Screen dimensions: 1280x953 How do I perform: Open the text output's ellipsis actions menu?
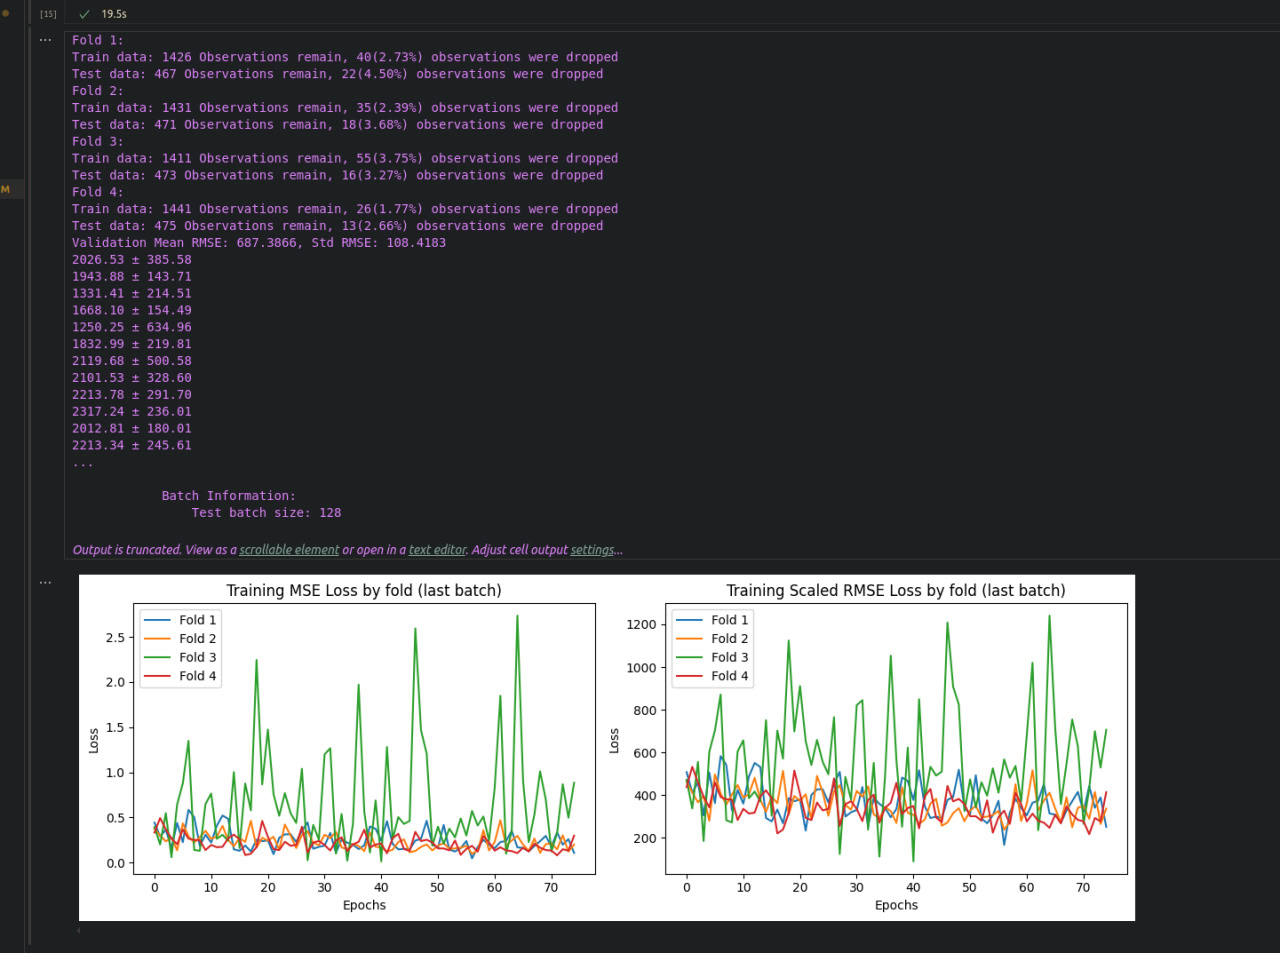tap(45, 40)
